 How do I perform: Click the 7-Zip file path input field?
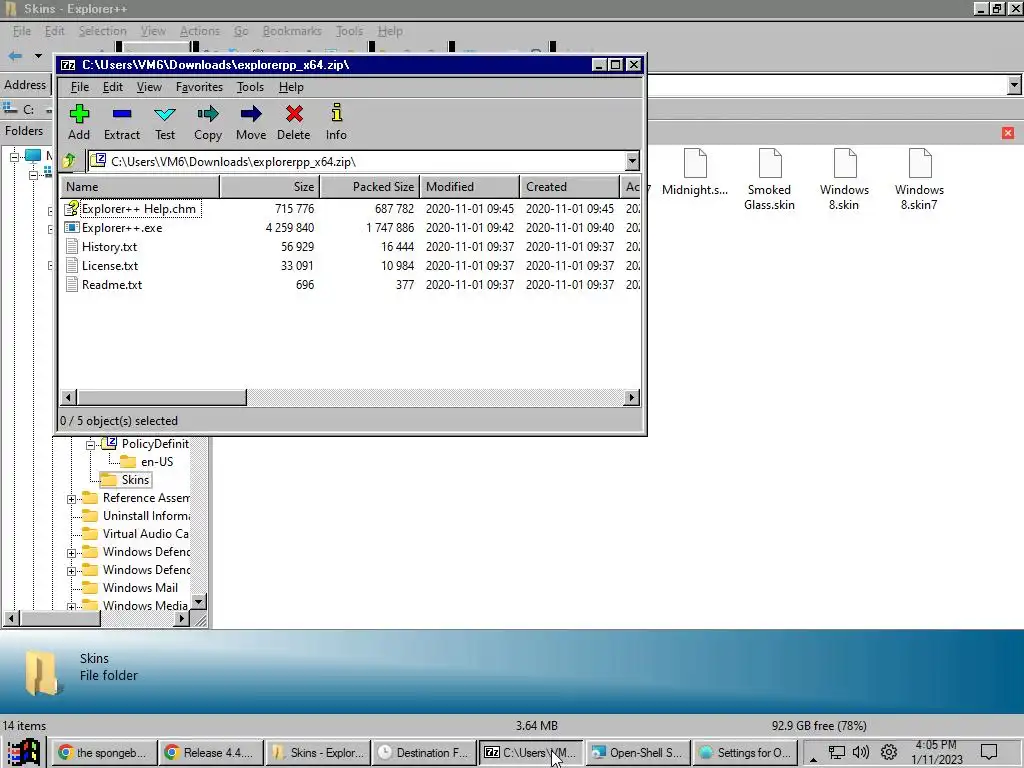pos(356,161)
